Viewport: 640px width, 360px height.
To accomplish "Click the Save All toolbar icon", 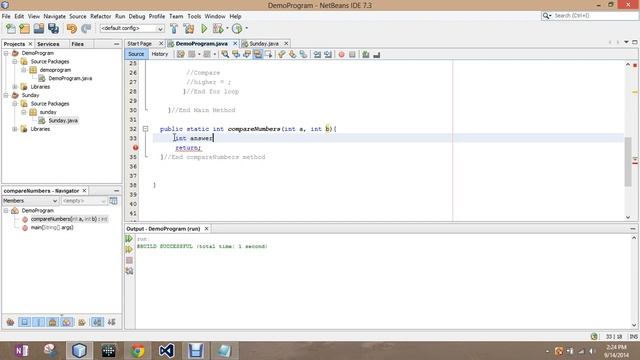I will click(53, 29).
